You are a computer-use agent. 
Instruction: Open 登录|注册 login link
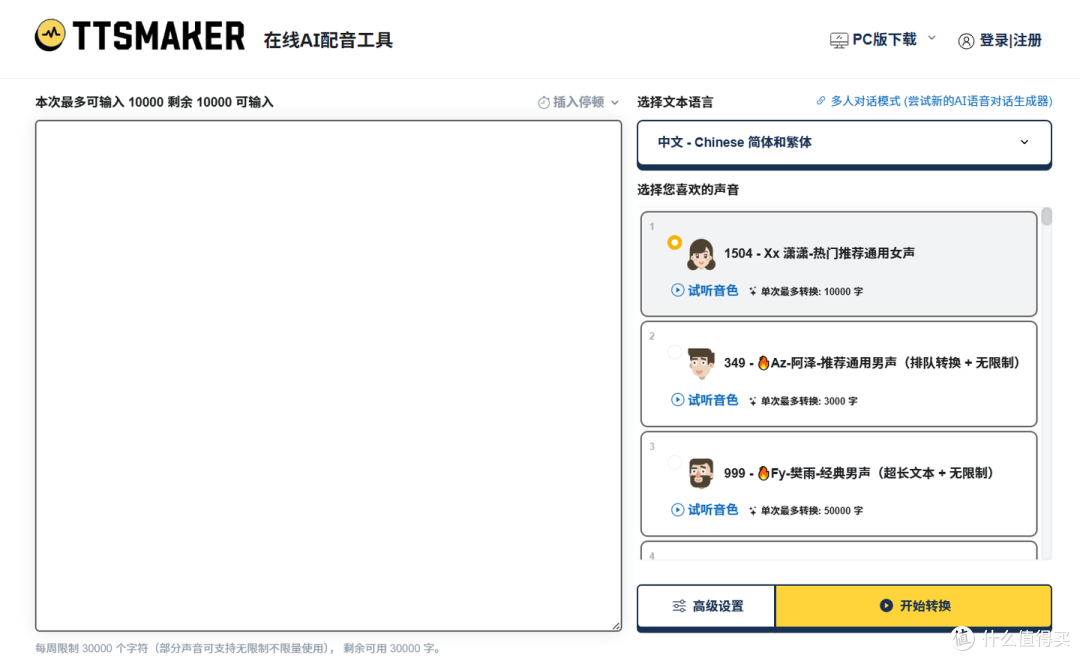[x=1010, y=41]
